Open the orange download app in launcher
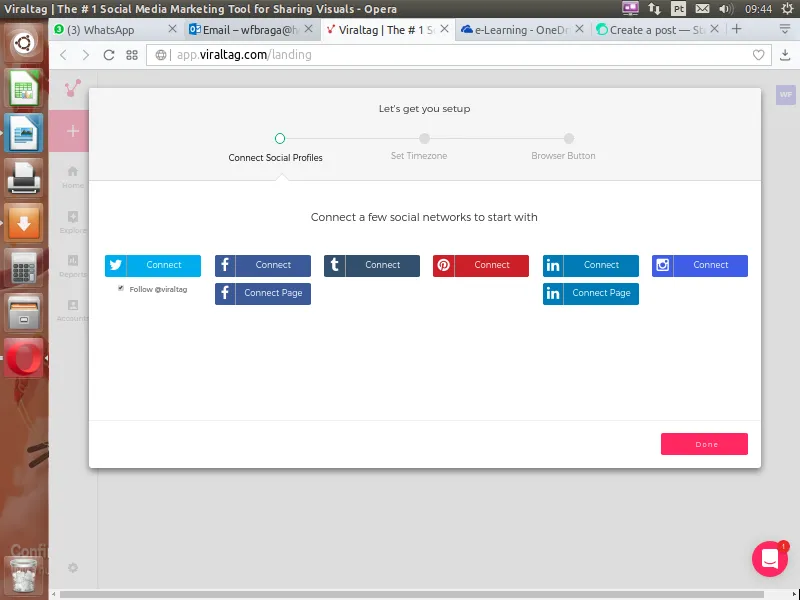The height and width of the screenshot is (600, 800). (23, 222)
